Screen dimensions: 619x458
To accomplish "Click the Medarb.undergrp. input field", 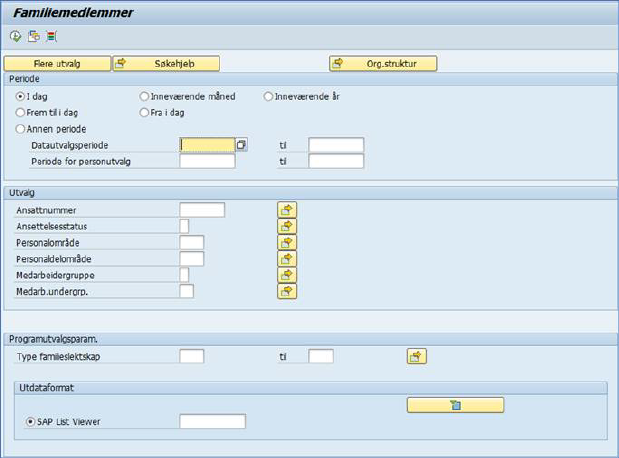I will 186,291.
